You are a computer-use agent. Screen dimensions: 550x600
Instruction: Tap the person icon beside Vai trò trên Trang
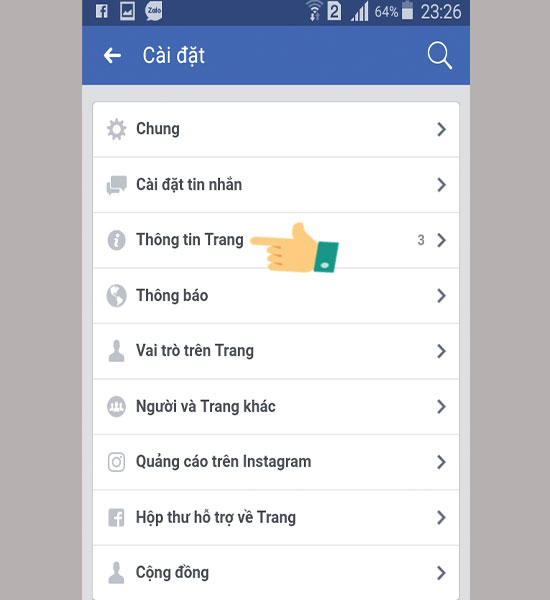116,351
